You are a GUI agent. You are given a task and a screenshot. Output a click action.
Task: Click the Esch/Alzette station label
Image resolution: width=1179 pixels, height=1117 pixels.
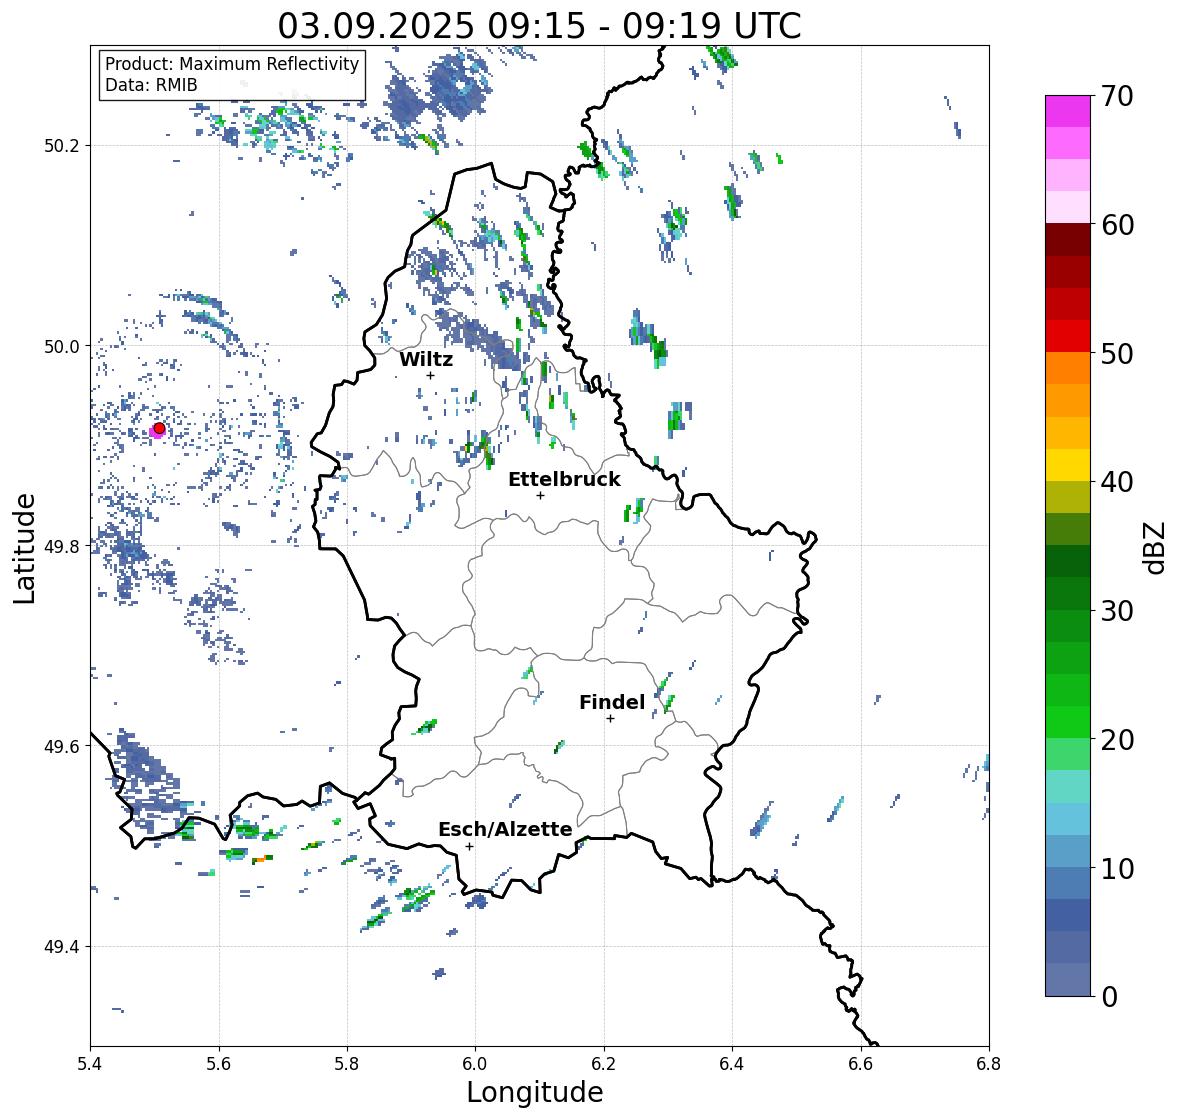505,829
